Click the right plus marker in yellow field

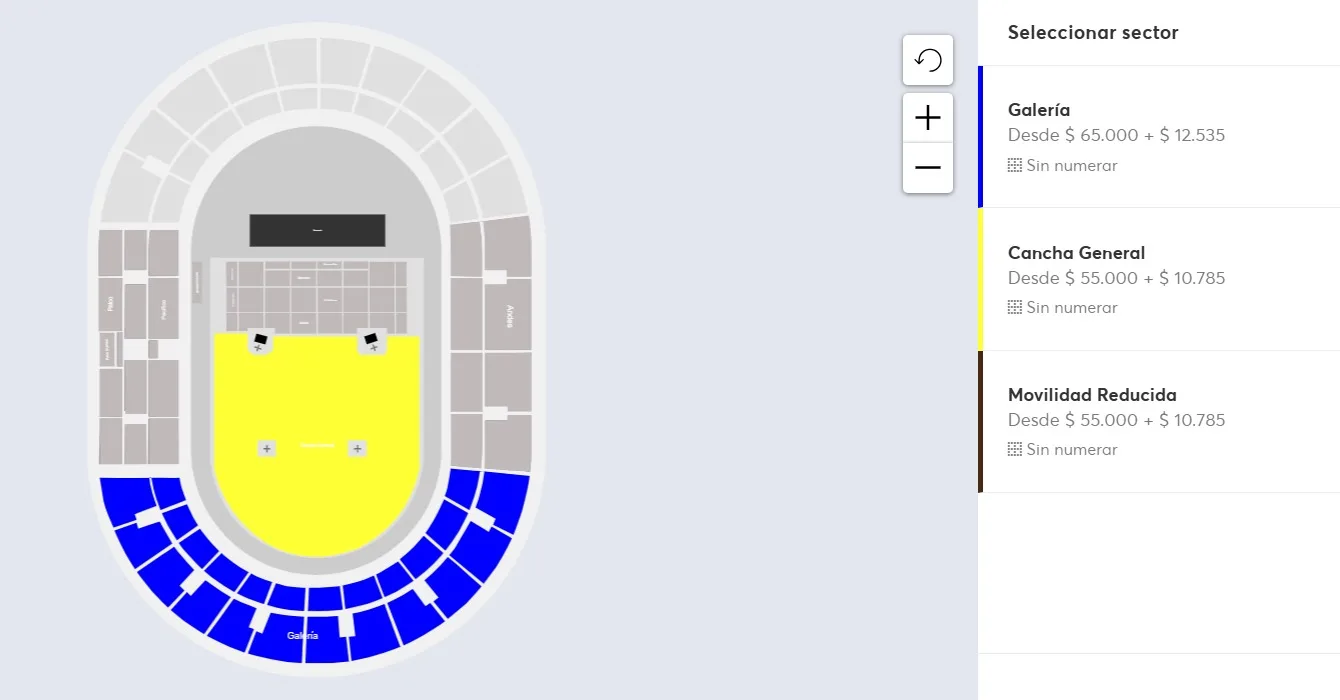point(357,449)
